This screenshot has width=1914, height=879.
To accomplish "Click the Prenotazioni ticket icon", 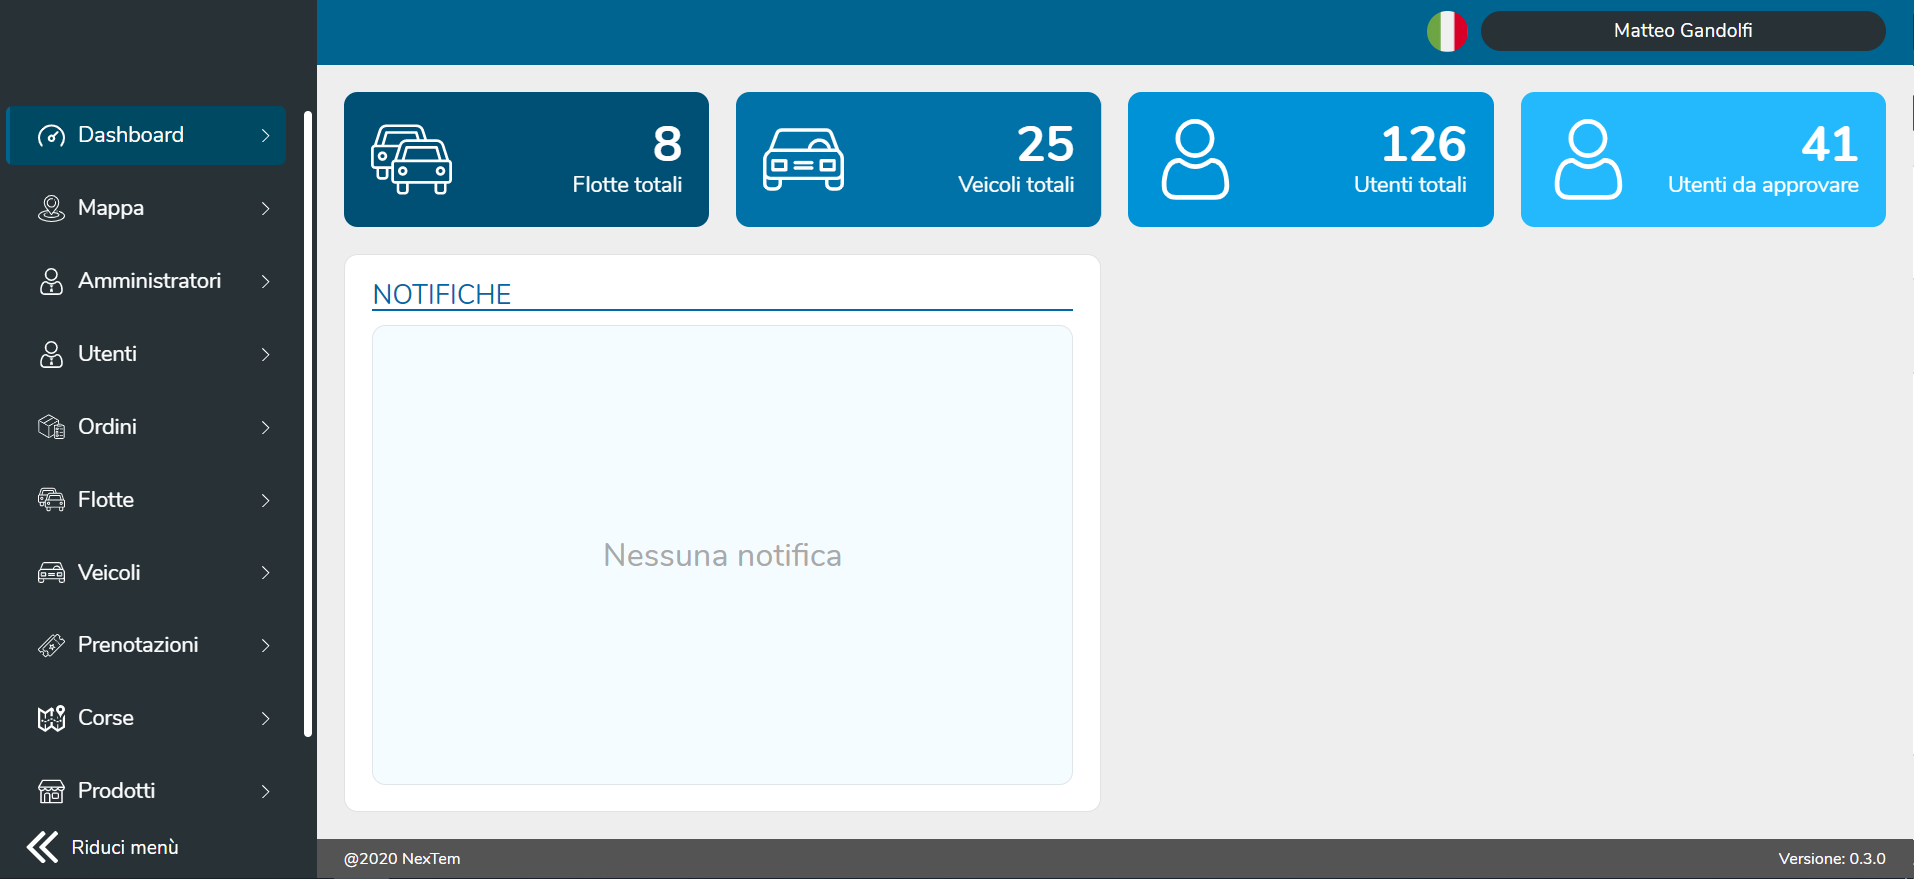I will click(x=51, y=646).
